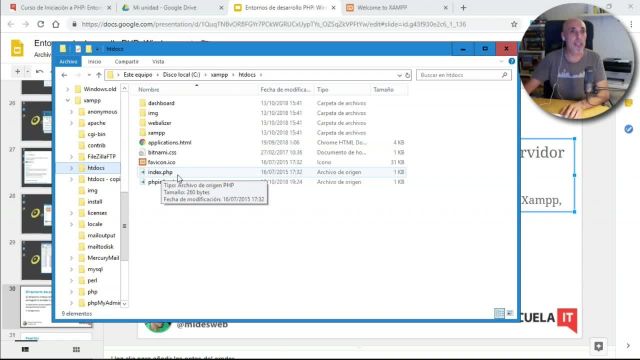Image resolution: width=640 pixels, height=360 pixels.
Task: Select the bitnami.css file icon
Action: coord(142,152)
